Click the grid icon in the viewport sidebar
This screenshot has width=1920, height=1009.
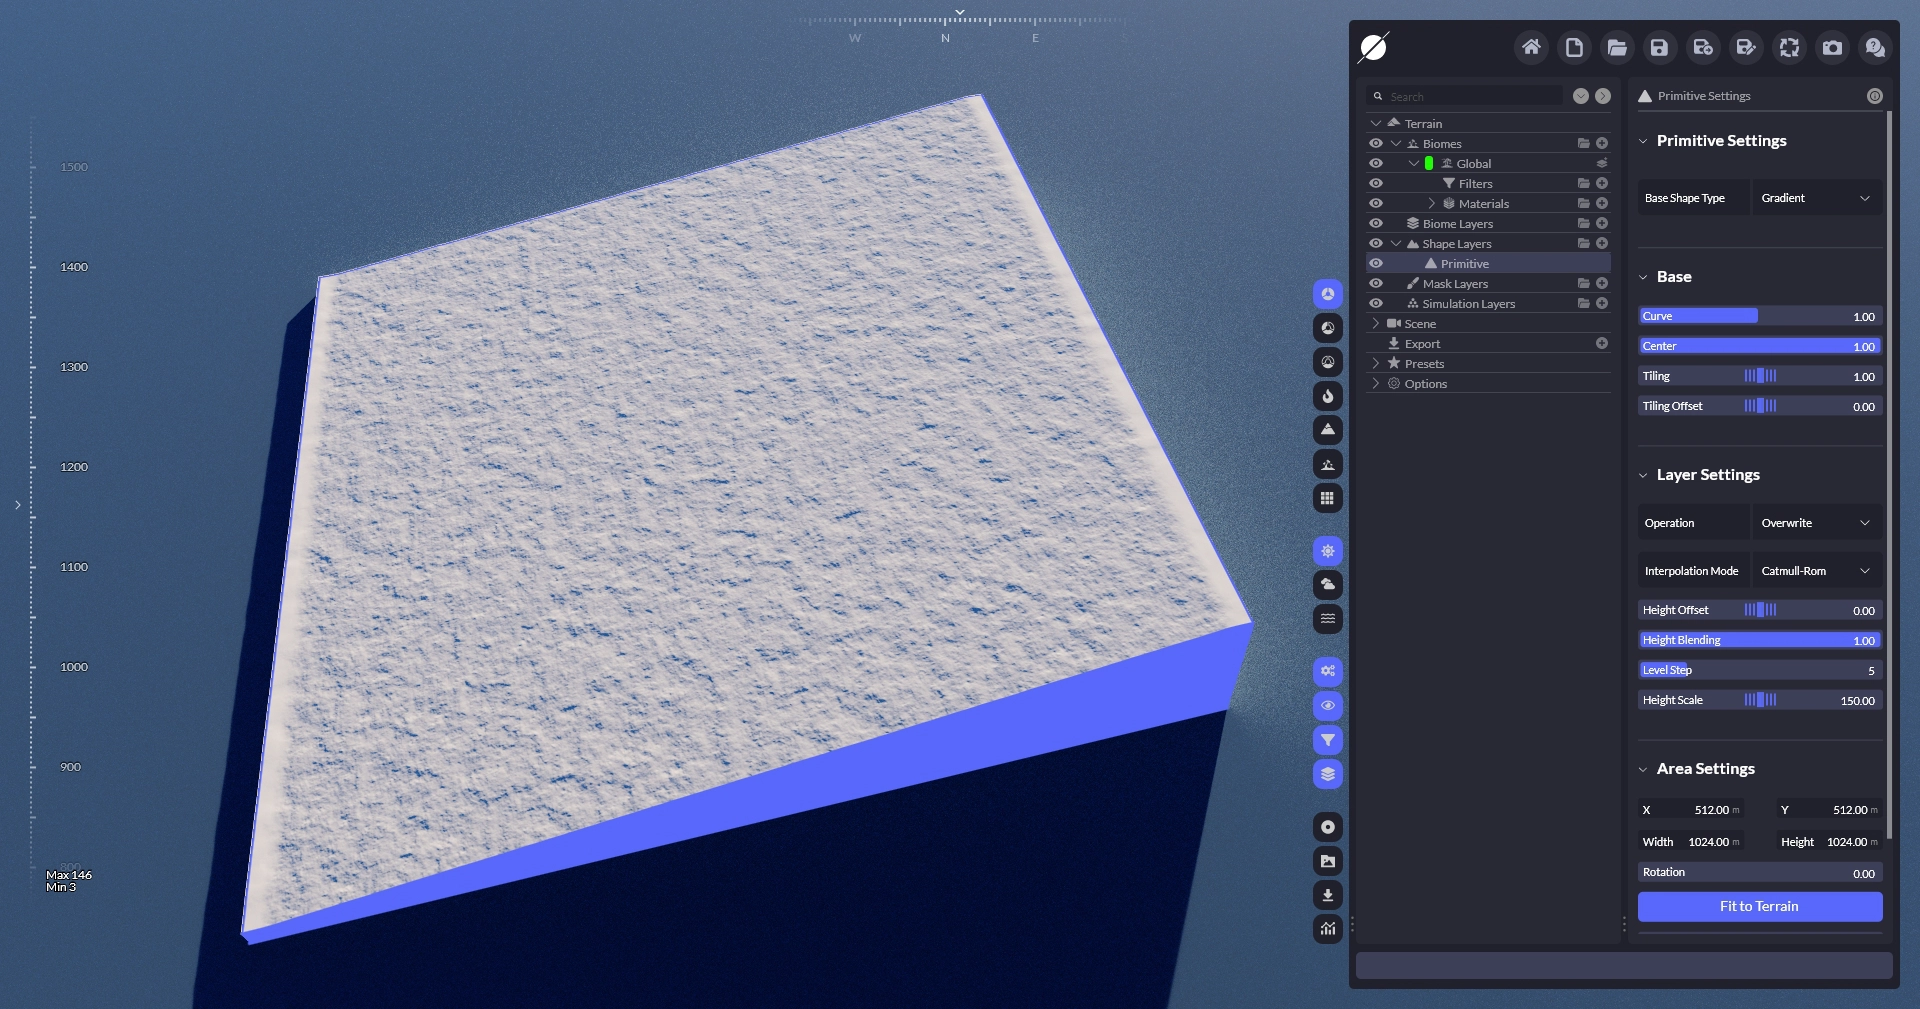click(x=1328, y=498)
